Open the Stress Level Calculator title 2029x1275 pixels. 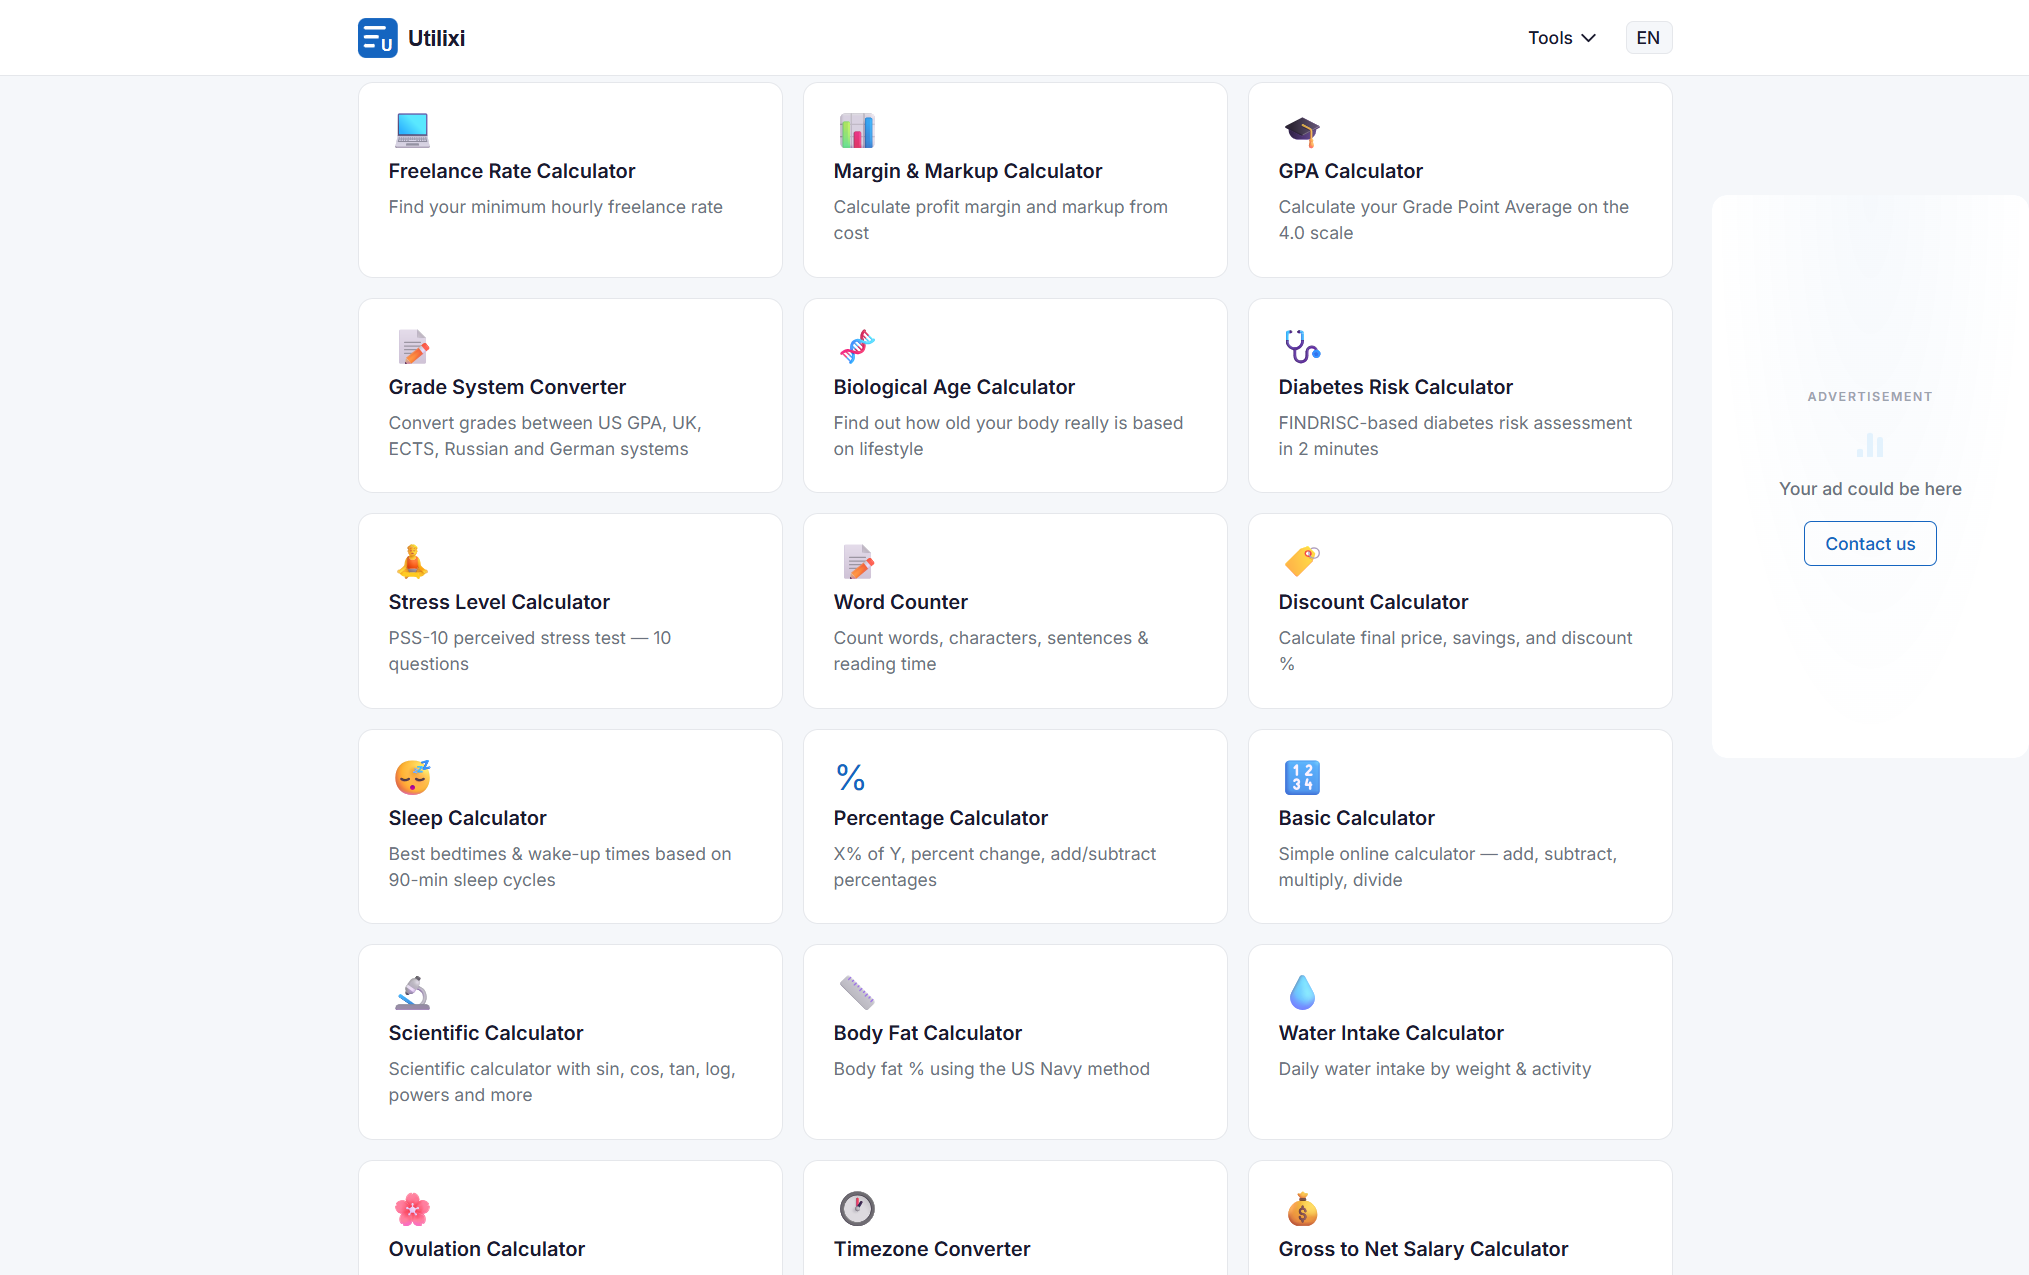[499, 602]
